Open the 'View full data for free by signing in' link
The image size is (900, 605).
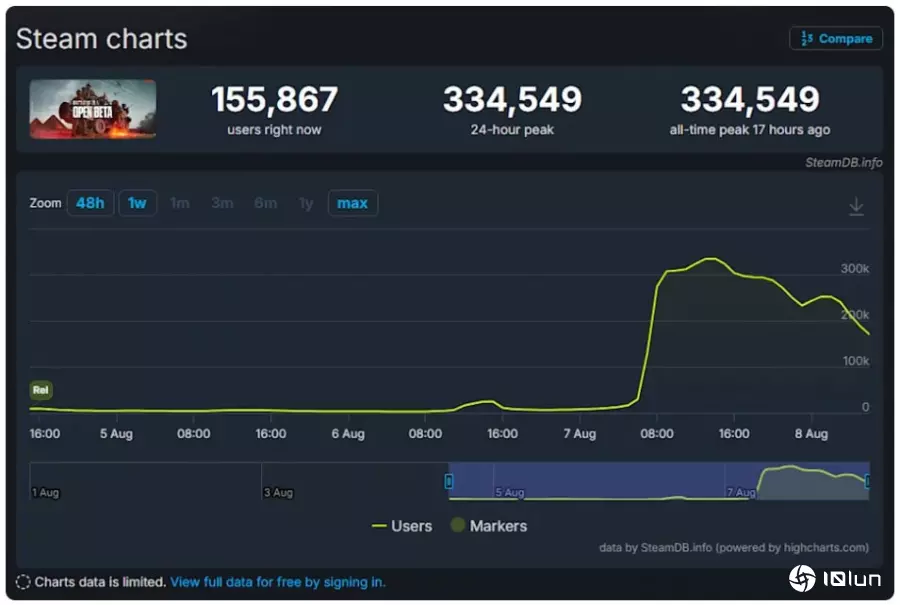coord(278,582)
